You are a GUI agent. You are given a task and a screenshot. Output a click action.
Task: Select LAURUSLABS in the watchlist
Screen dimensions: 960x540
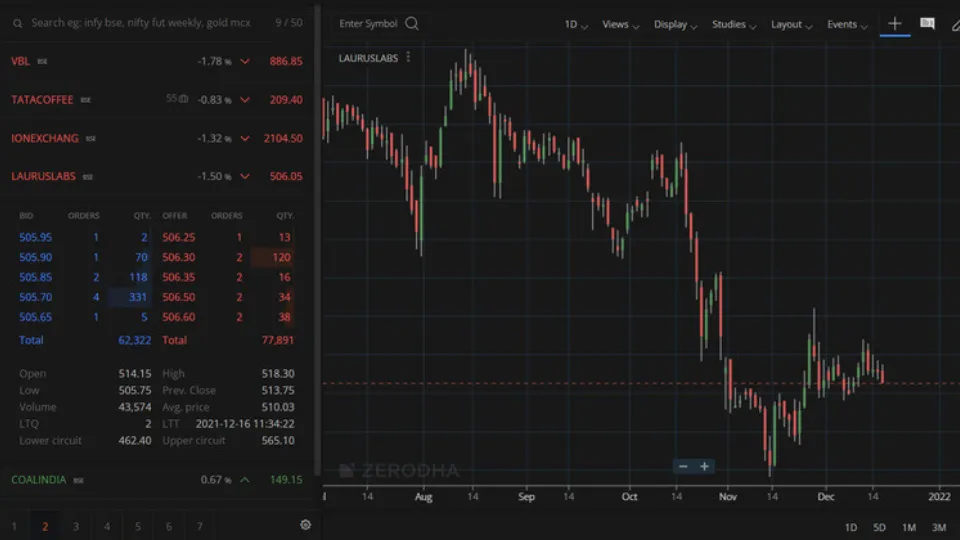point(43,176)
